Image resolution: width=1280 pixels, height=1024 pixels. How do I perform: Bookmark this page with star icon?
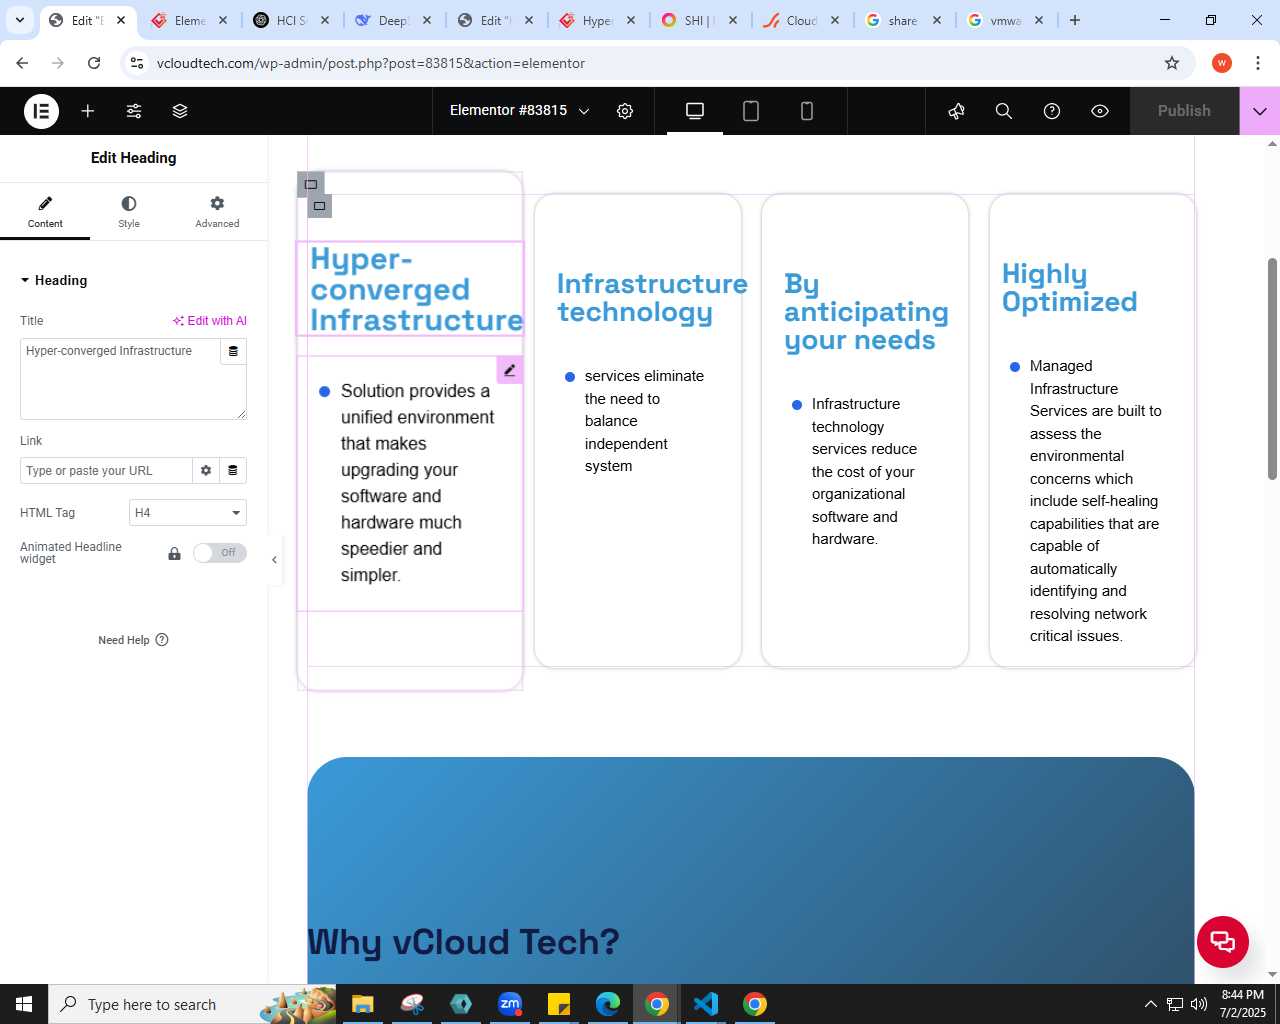pos(1172,63)
